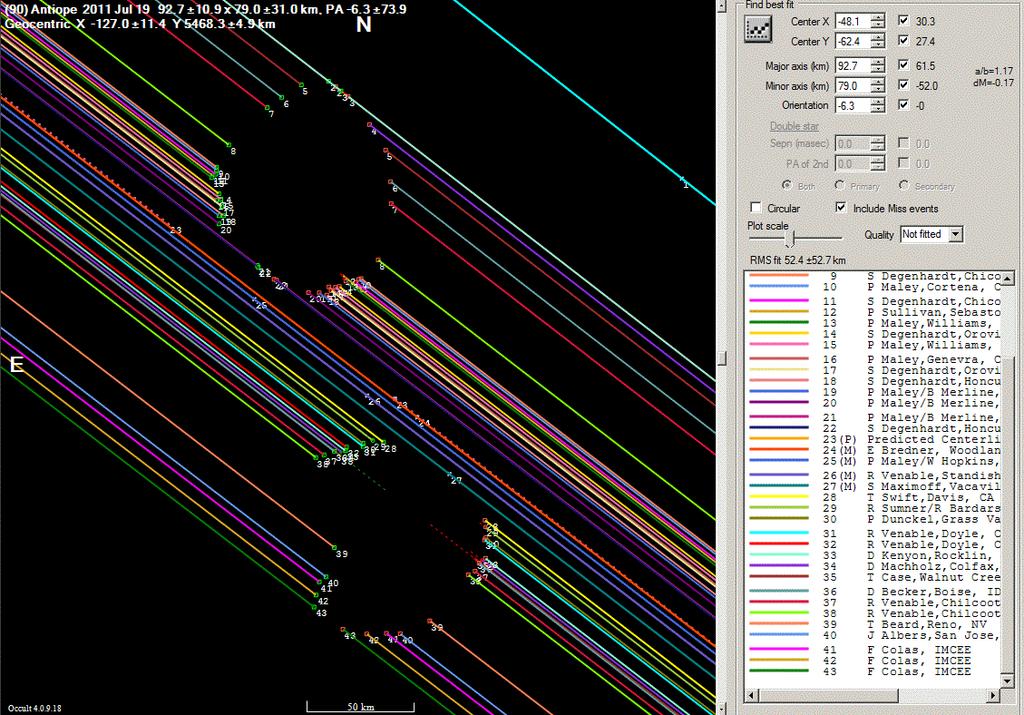Decrease Minor axis with its down arrow
Image resolution: width=1024 pixels, height=715 pixels.
point(878,89)
